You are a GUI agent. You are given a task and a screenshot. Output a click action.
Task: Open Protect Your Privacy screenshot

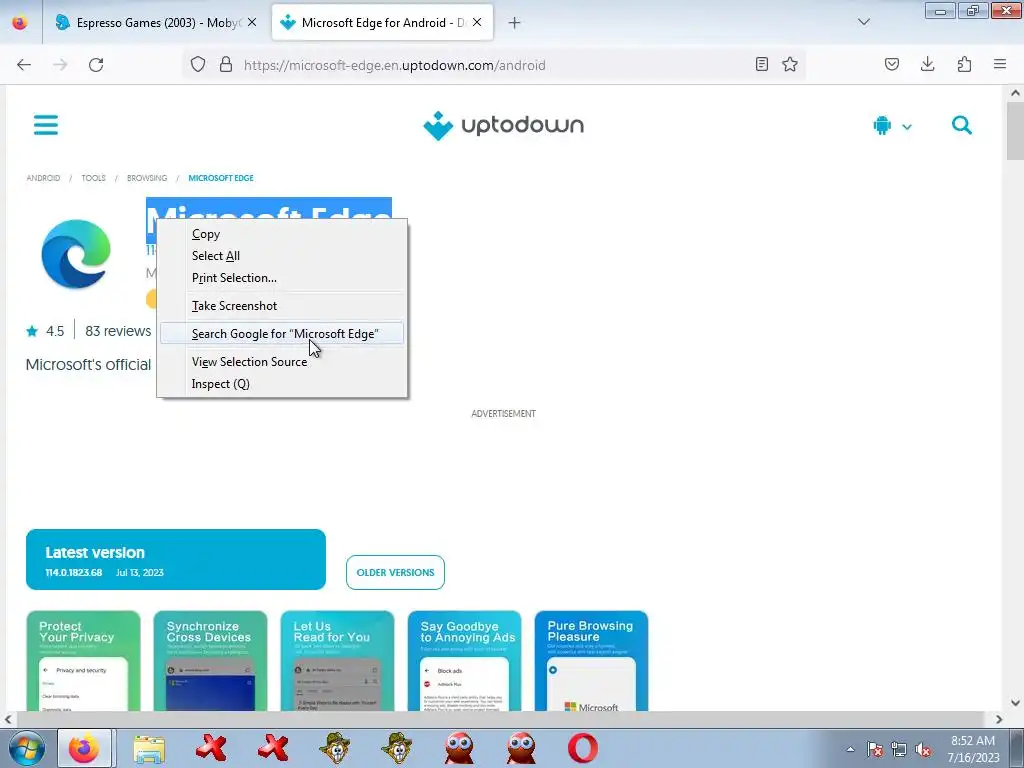click(84, 661)
